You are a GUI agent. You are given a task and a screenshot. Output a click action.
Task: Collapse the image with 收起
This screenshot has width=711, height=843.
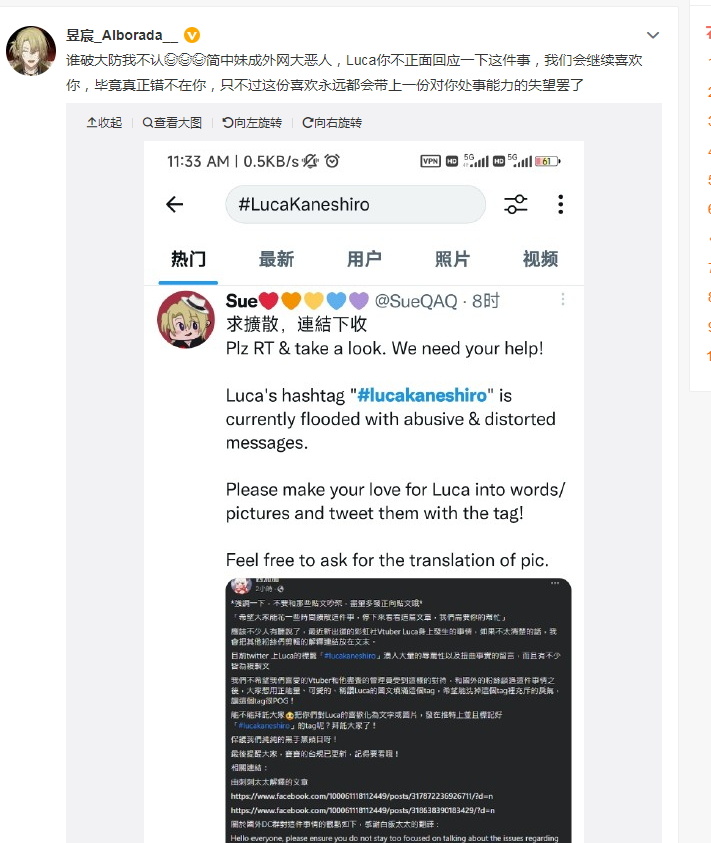click(104, 123)
